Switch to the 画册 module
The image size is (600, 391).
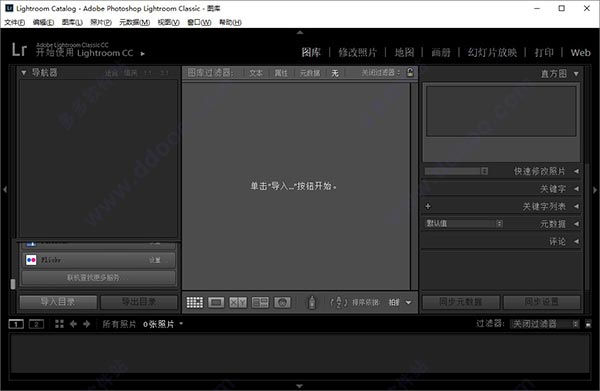click(x=441, y=52)
